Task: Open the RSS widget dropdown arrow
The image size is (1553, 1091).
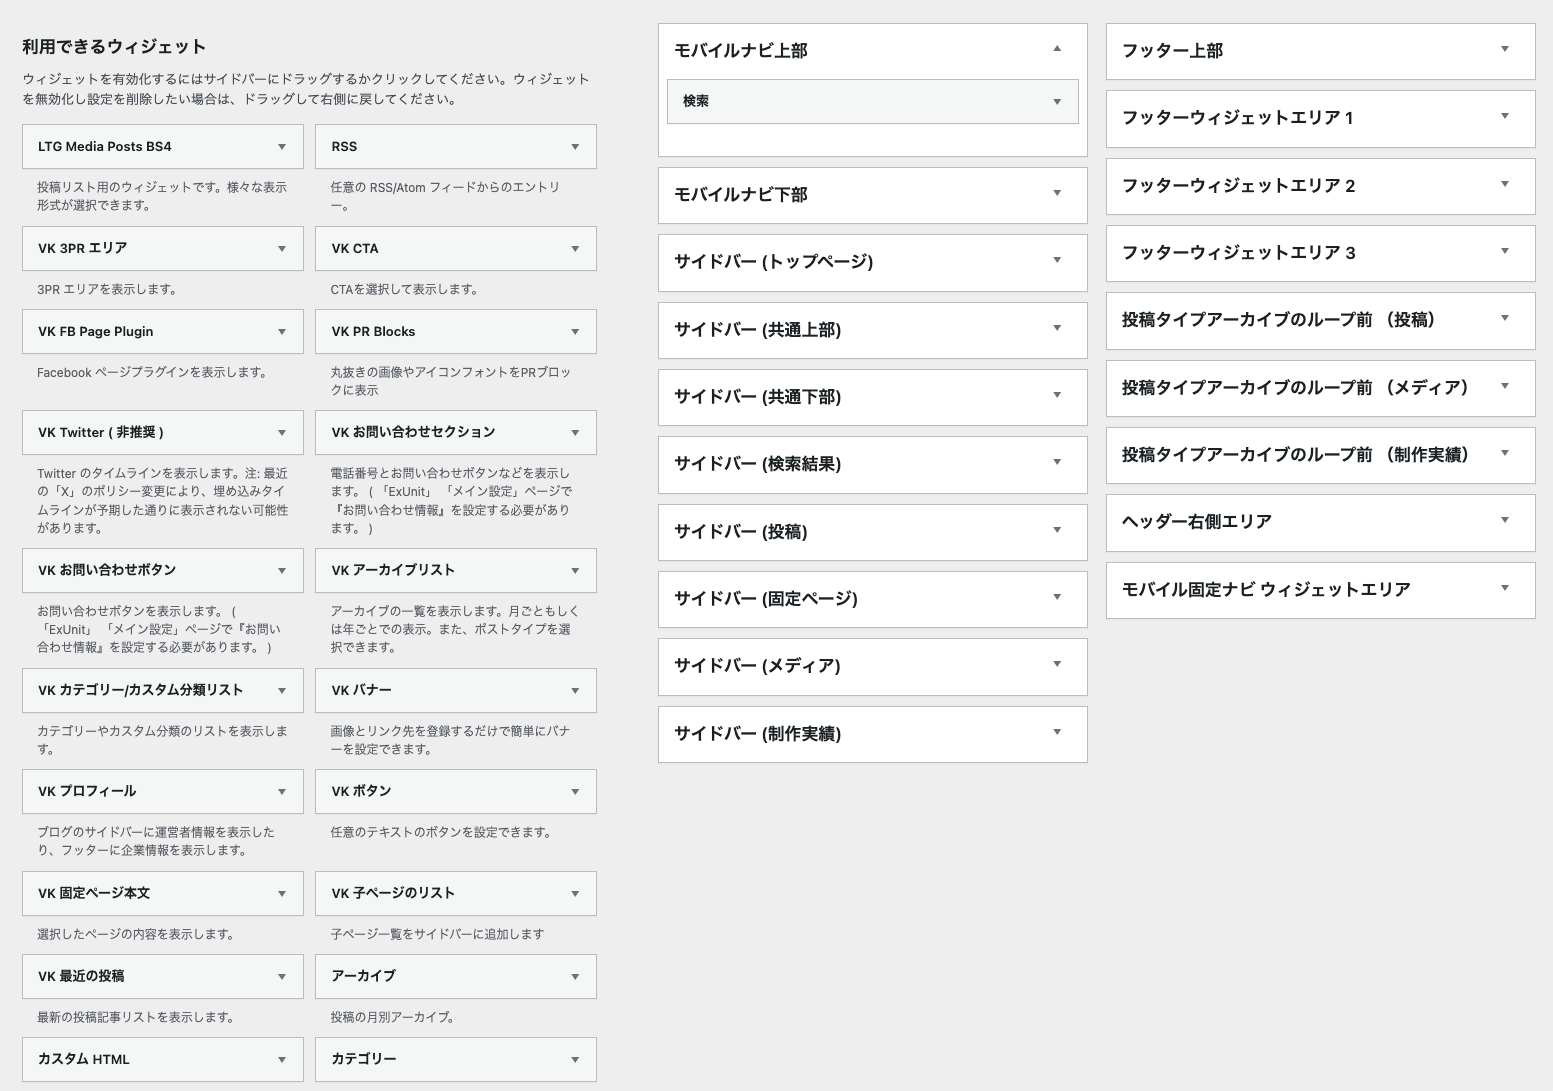Action: pyautogui.click(x=575, y=147)
